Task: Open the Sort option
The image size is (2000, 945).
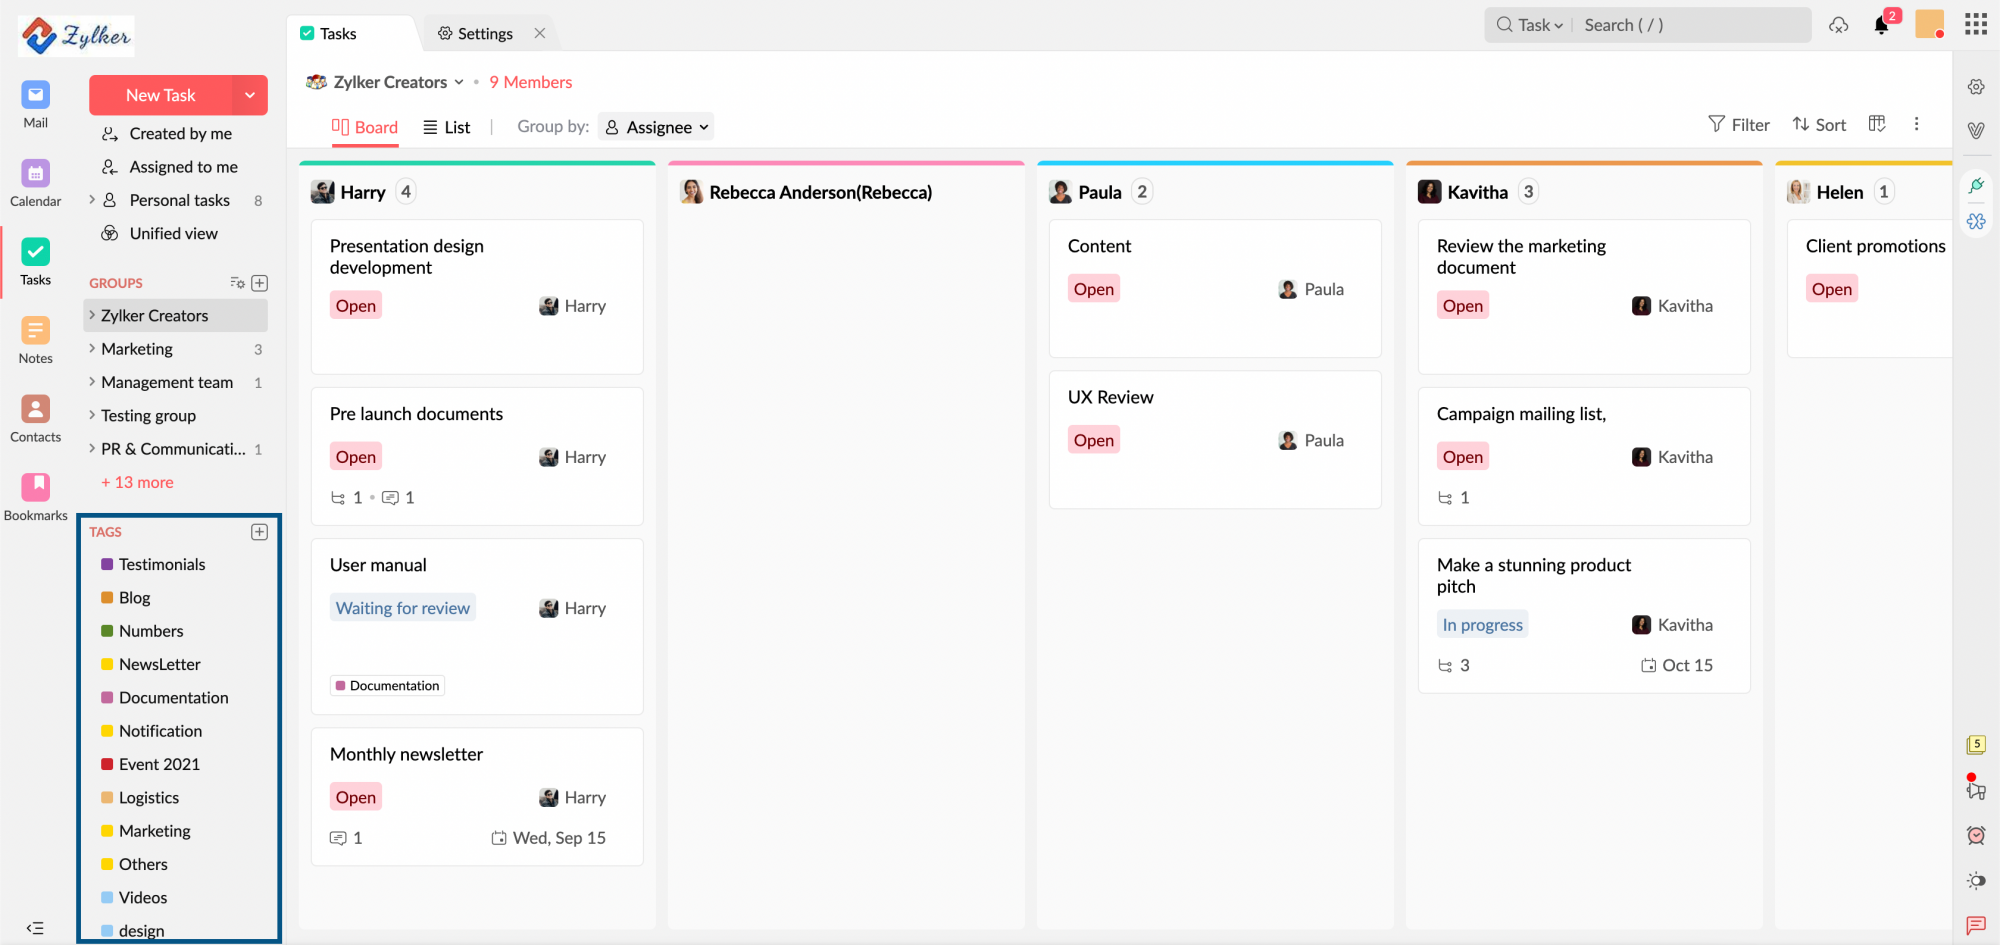Action: point(1819,124)
